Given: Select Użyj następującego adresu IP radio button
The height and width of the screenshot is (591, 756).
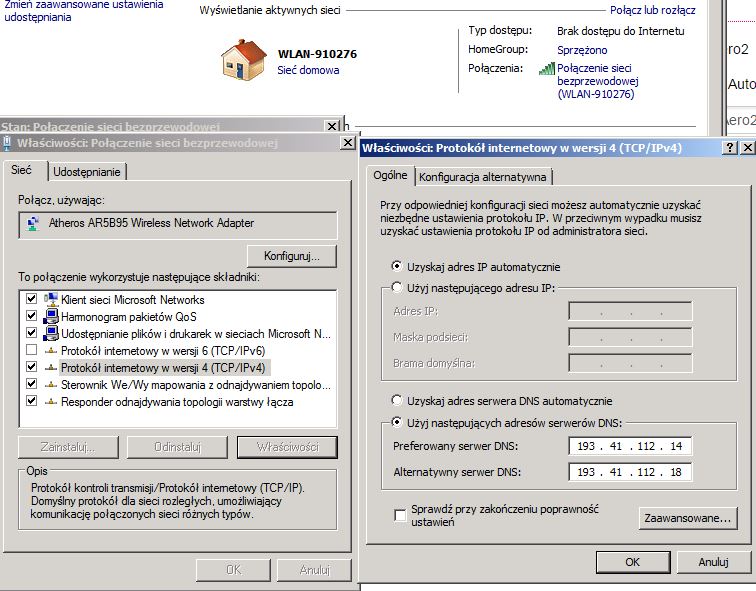Looking at the screenshot, I should pos(398,288).
